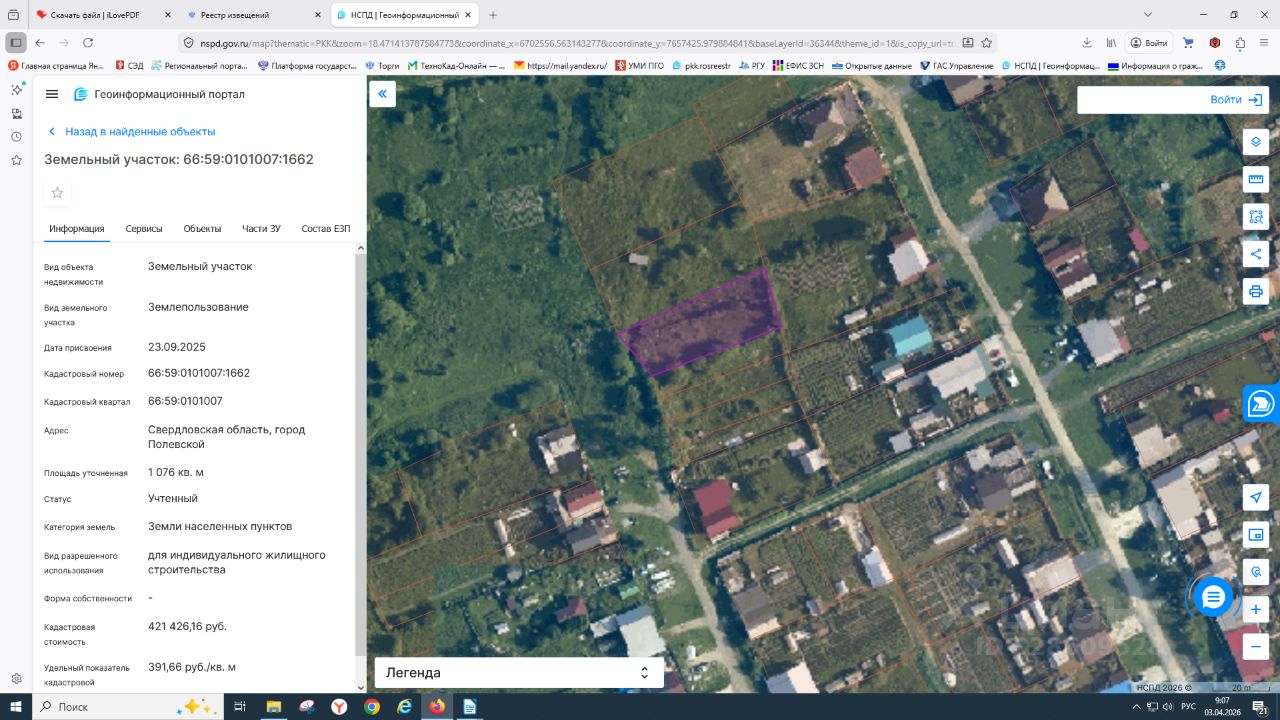Zoom out the map with minus button

pyautogui.click(x=1256, y=646)
